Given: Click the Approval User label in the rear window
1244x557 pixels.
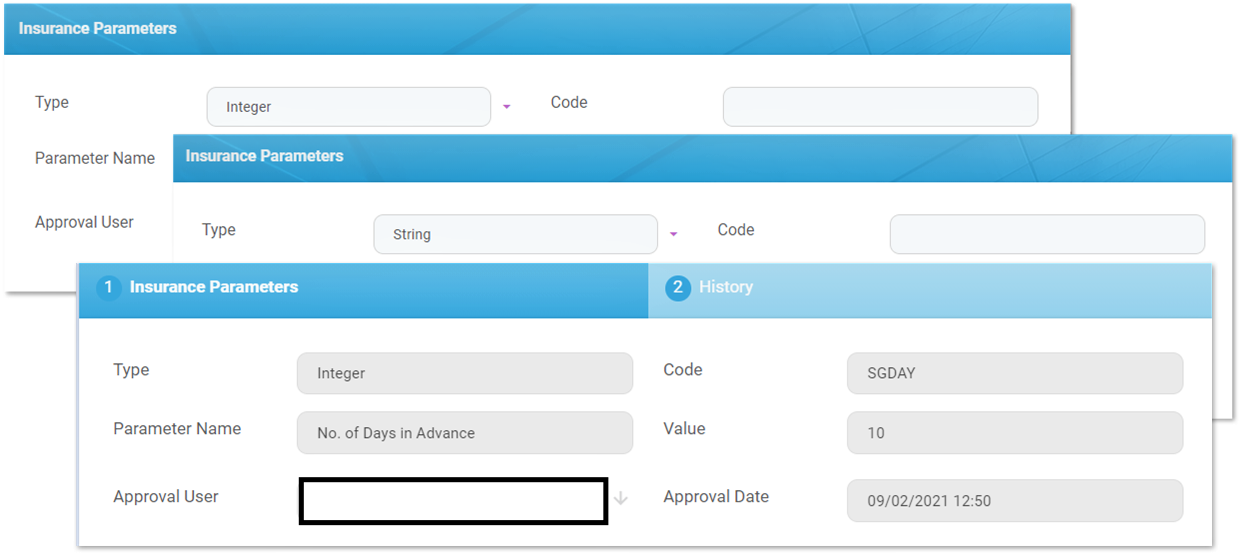Looking at the screenshot, I should coord(84,222).
